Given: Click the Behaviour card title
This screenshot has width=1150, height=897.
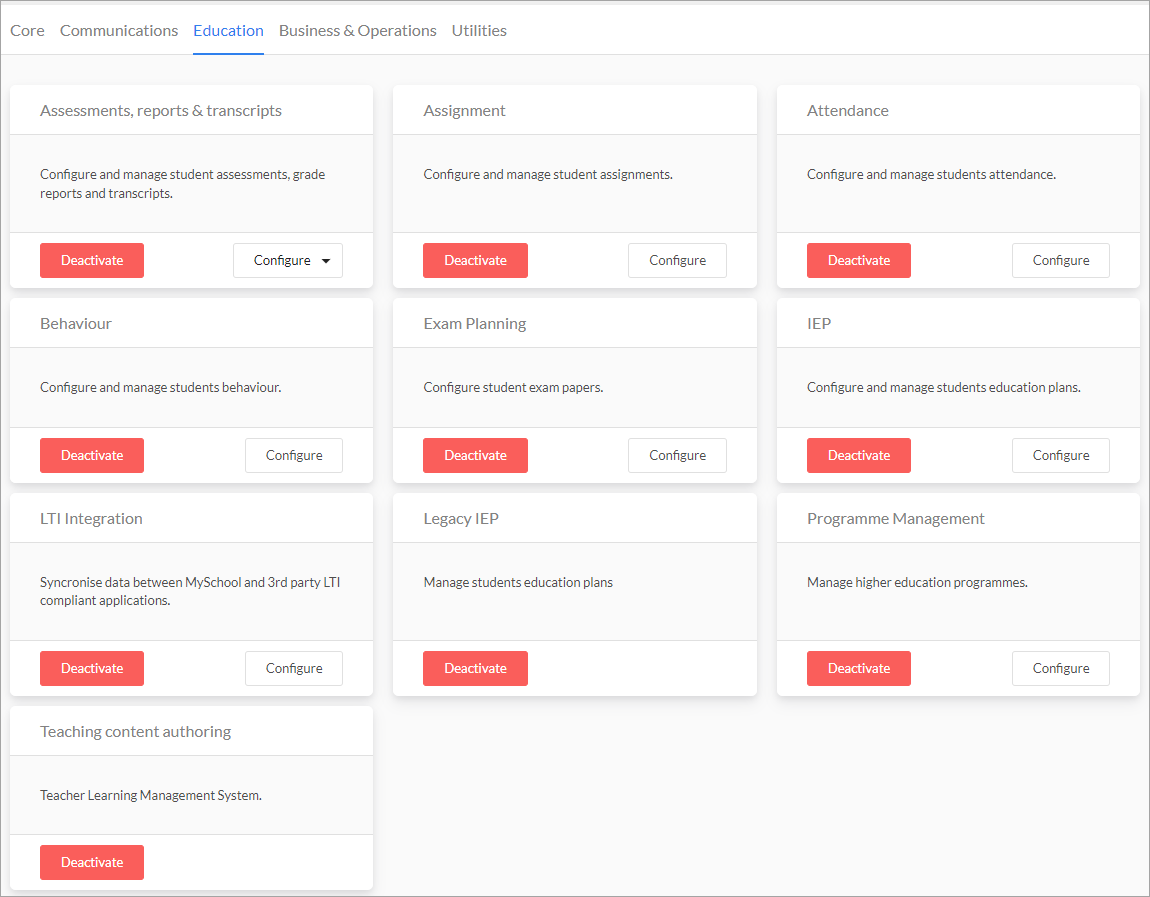Looking at the screenshot, I should [76, 323].
